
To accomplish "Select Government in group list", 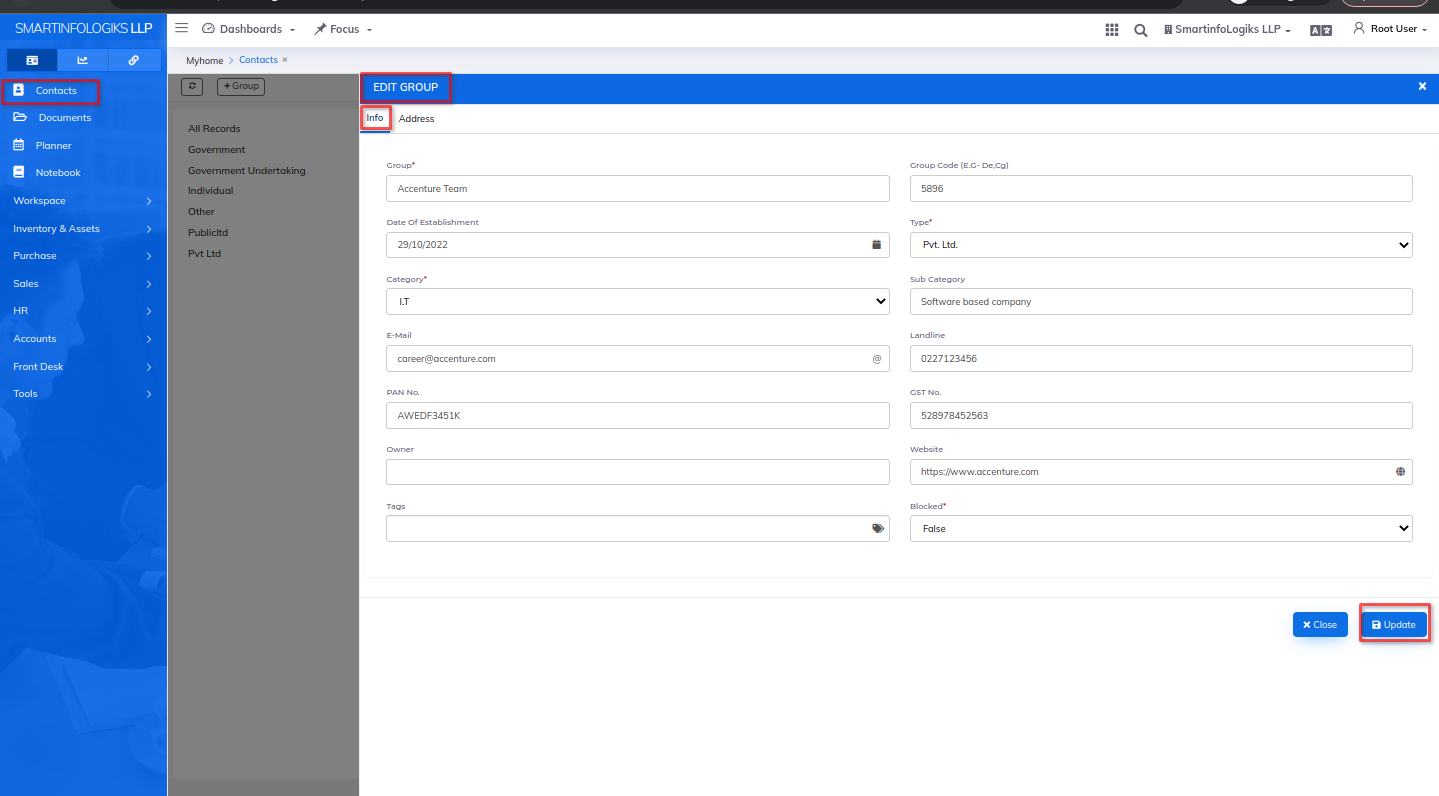I will tap(216, 150).
